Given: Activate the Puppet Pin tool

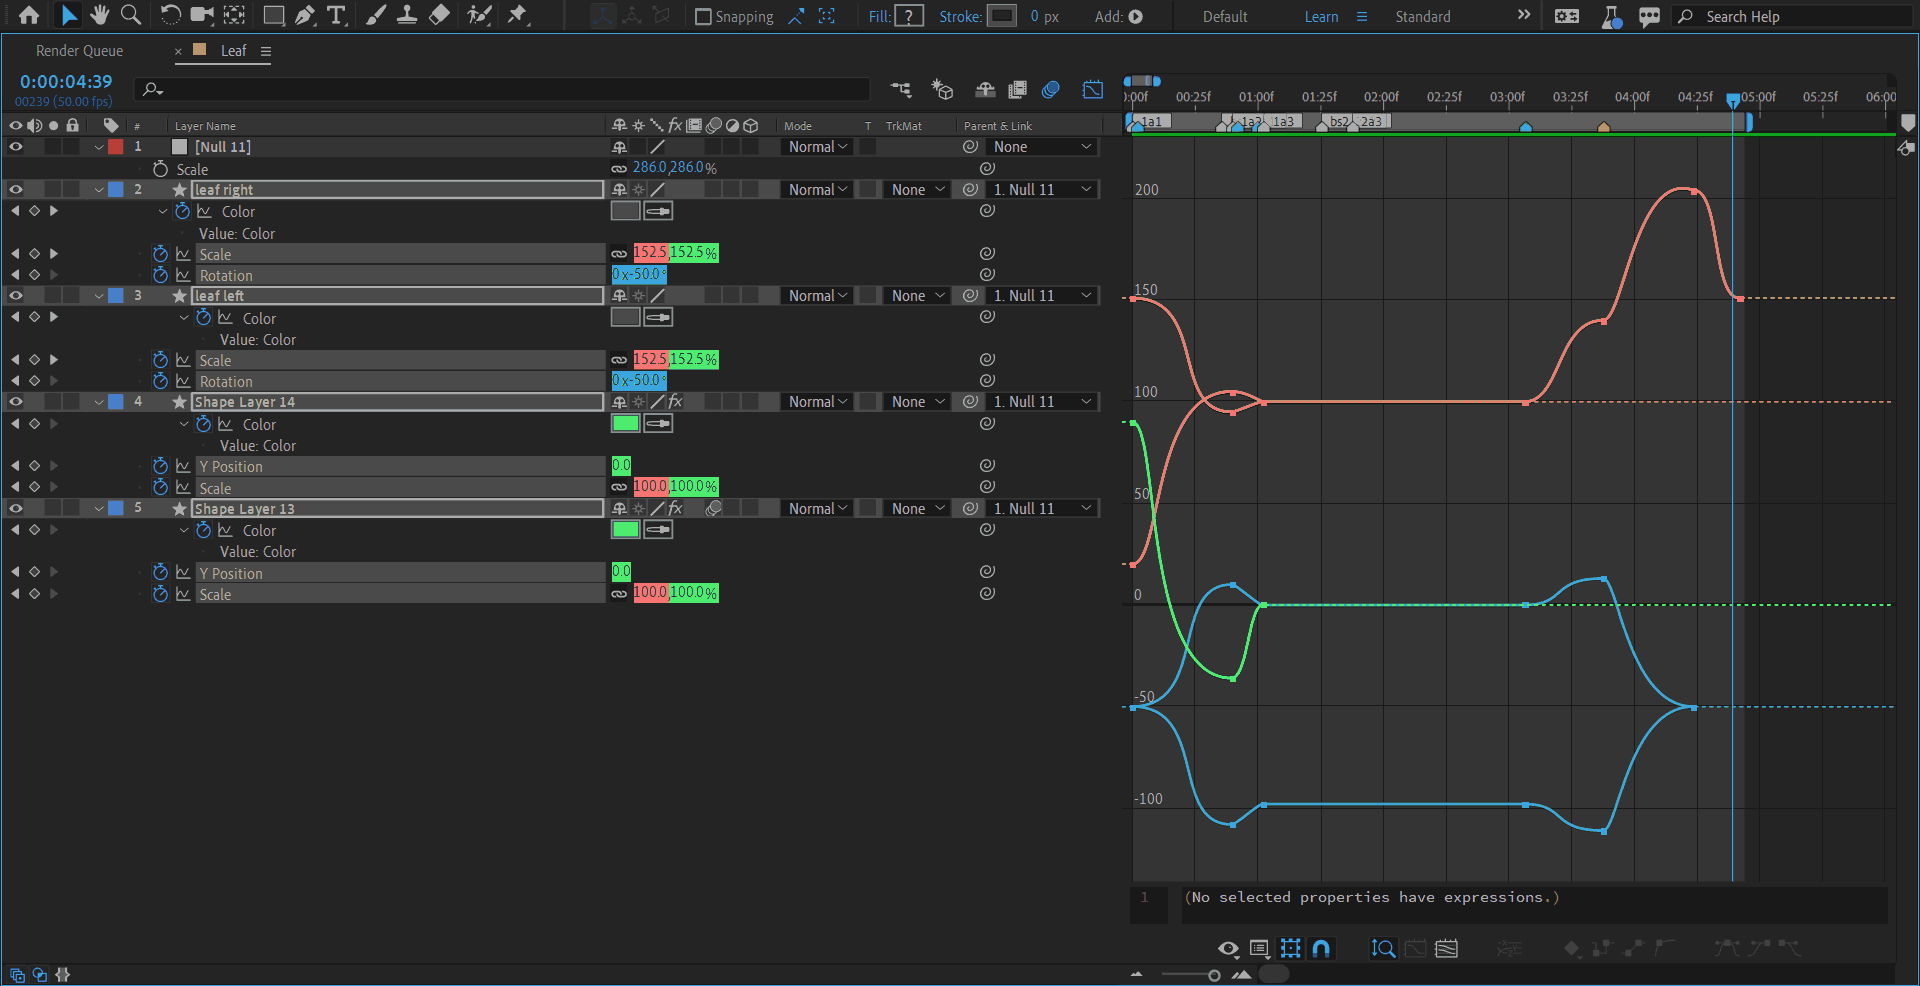Looking at the screenshot, I should pyautogui.click(x=517, y=15).
